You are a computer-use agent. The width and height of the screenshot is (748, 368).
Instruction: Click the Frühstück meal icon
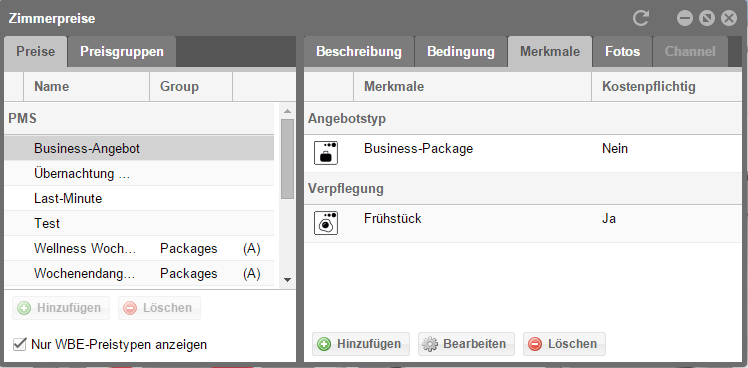click(x=326, y=223)
